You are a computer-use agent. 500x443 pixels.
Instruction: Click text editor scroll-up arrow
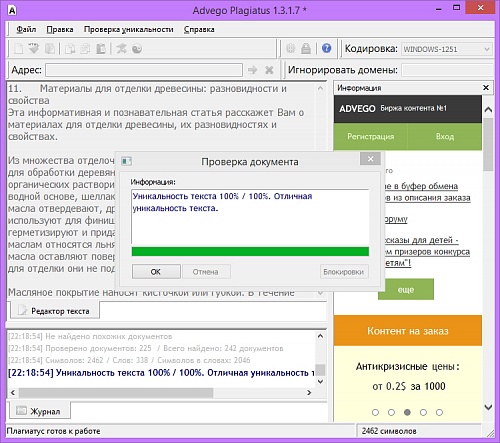pos(320,88)
